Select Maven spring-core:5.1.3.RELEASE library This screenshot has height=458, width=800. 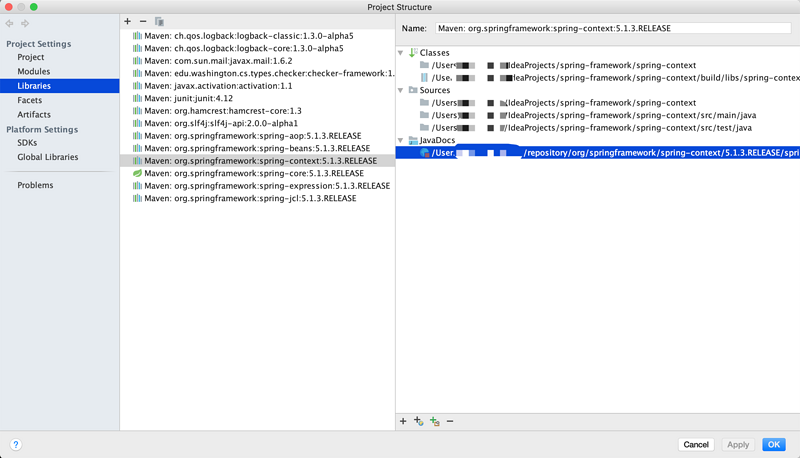pos(258,173)
